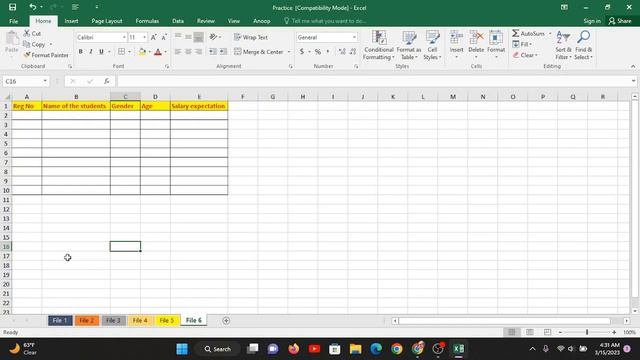640x360 pixels.
Task: Open the Merge & Center dropdown arrow
Action: [289, 52]
